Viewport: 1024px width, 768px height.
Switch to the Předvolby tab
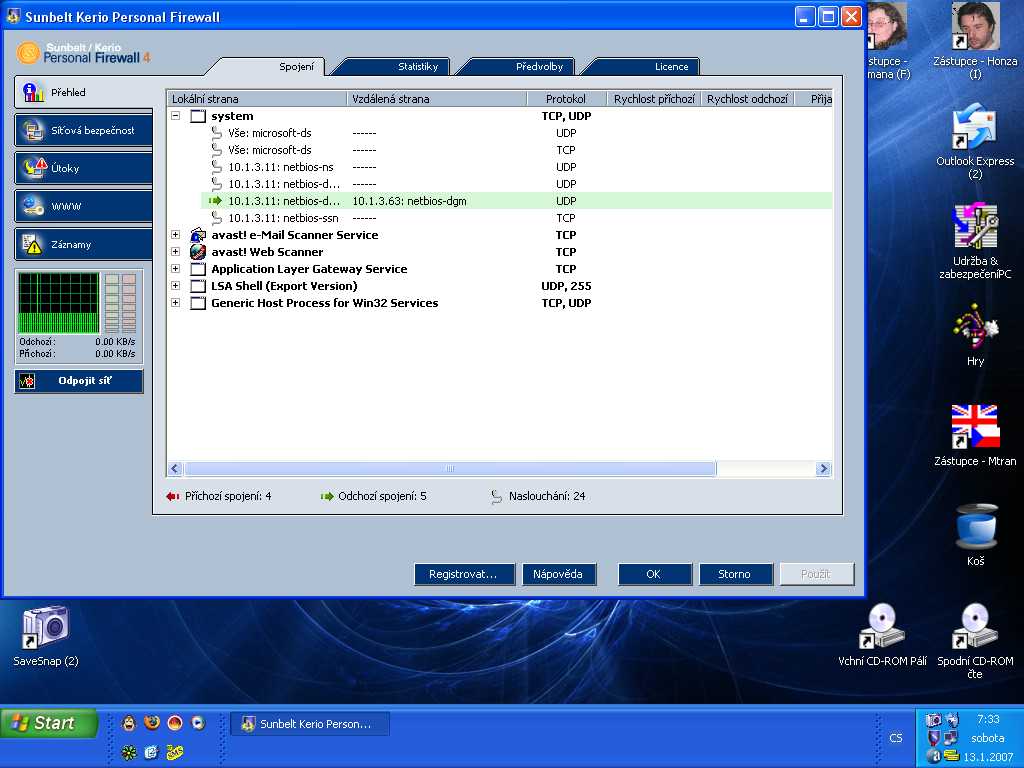[539, 67]
